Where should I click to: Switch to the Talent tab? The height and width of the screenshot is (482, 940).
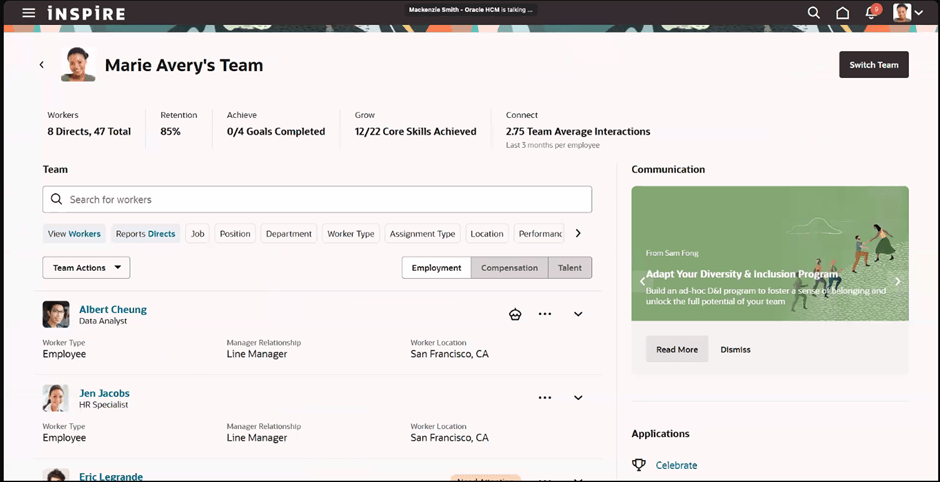click(570, 268)
